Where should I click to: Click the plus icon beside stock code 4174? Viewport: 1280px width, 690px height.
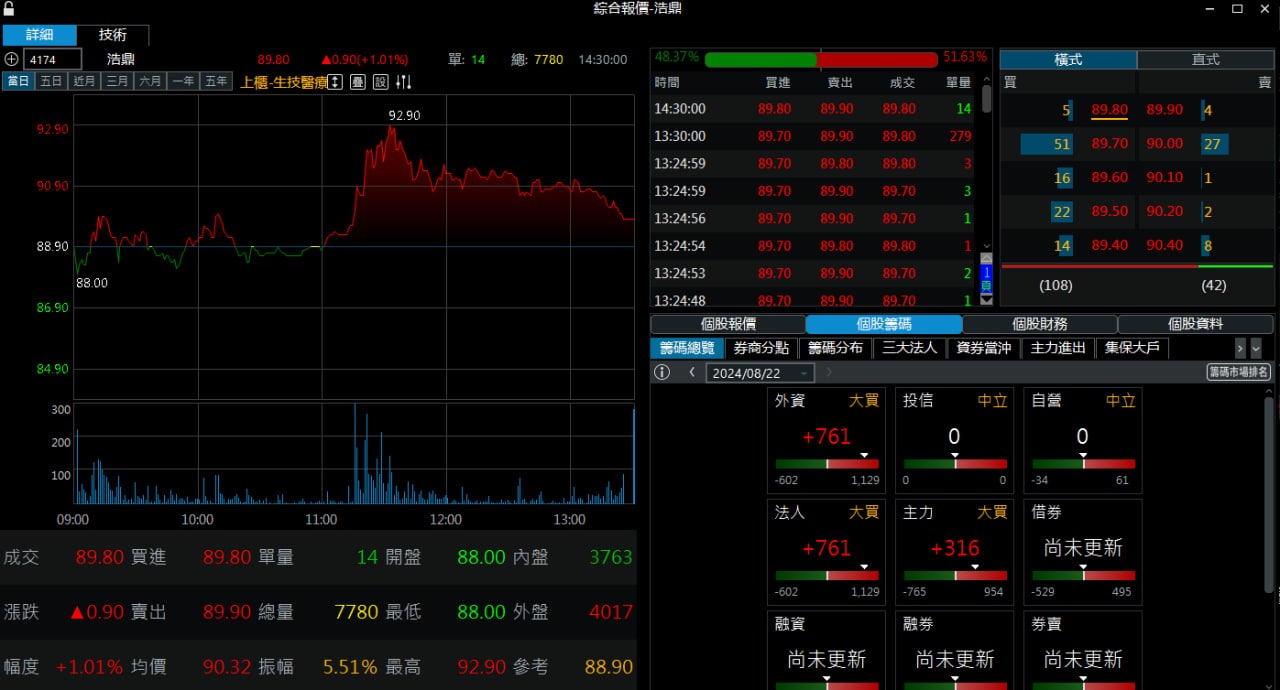coord(12,60)
